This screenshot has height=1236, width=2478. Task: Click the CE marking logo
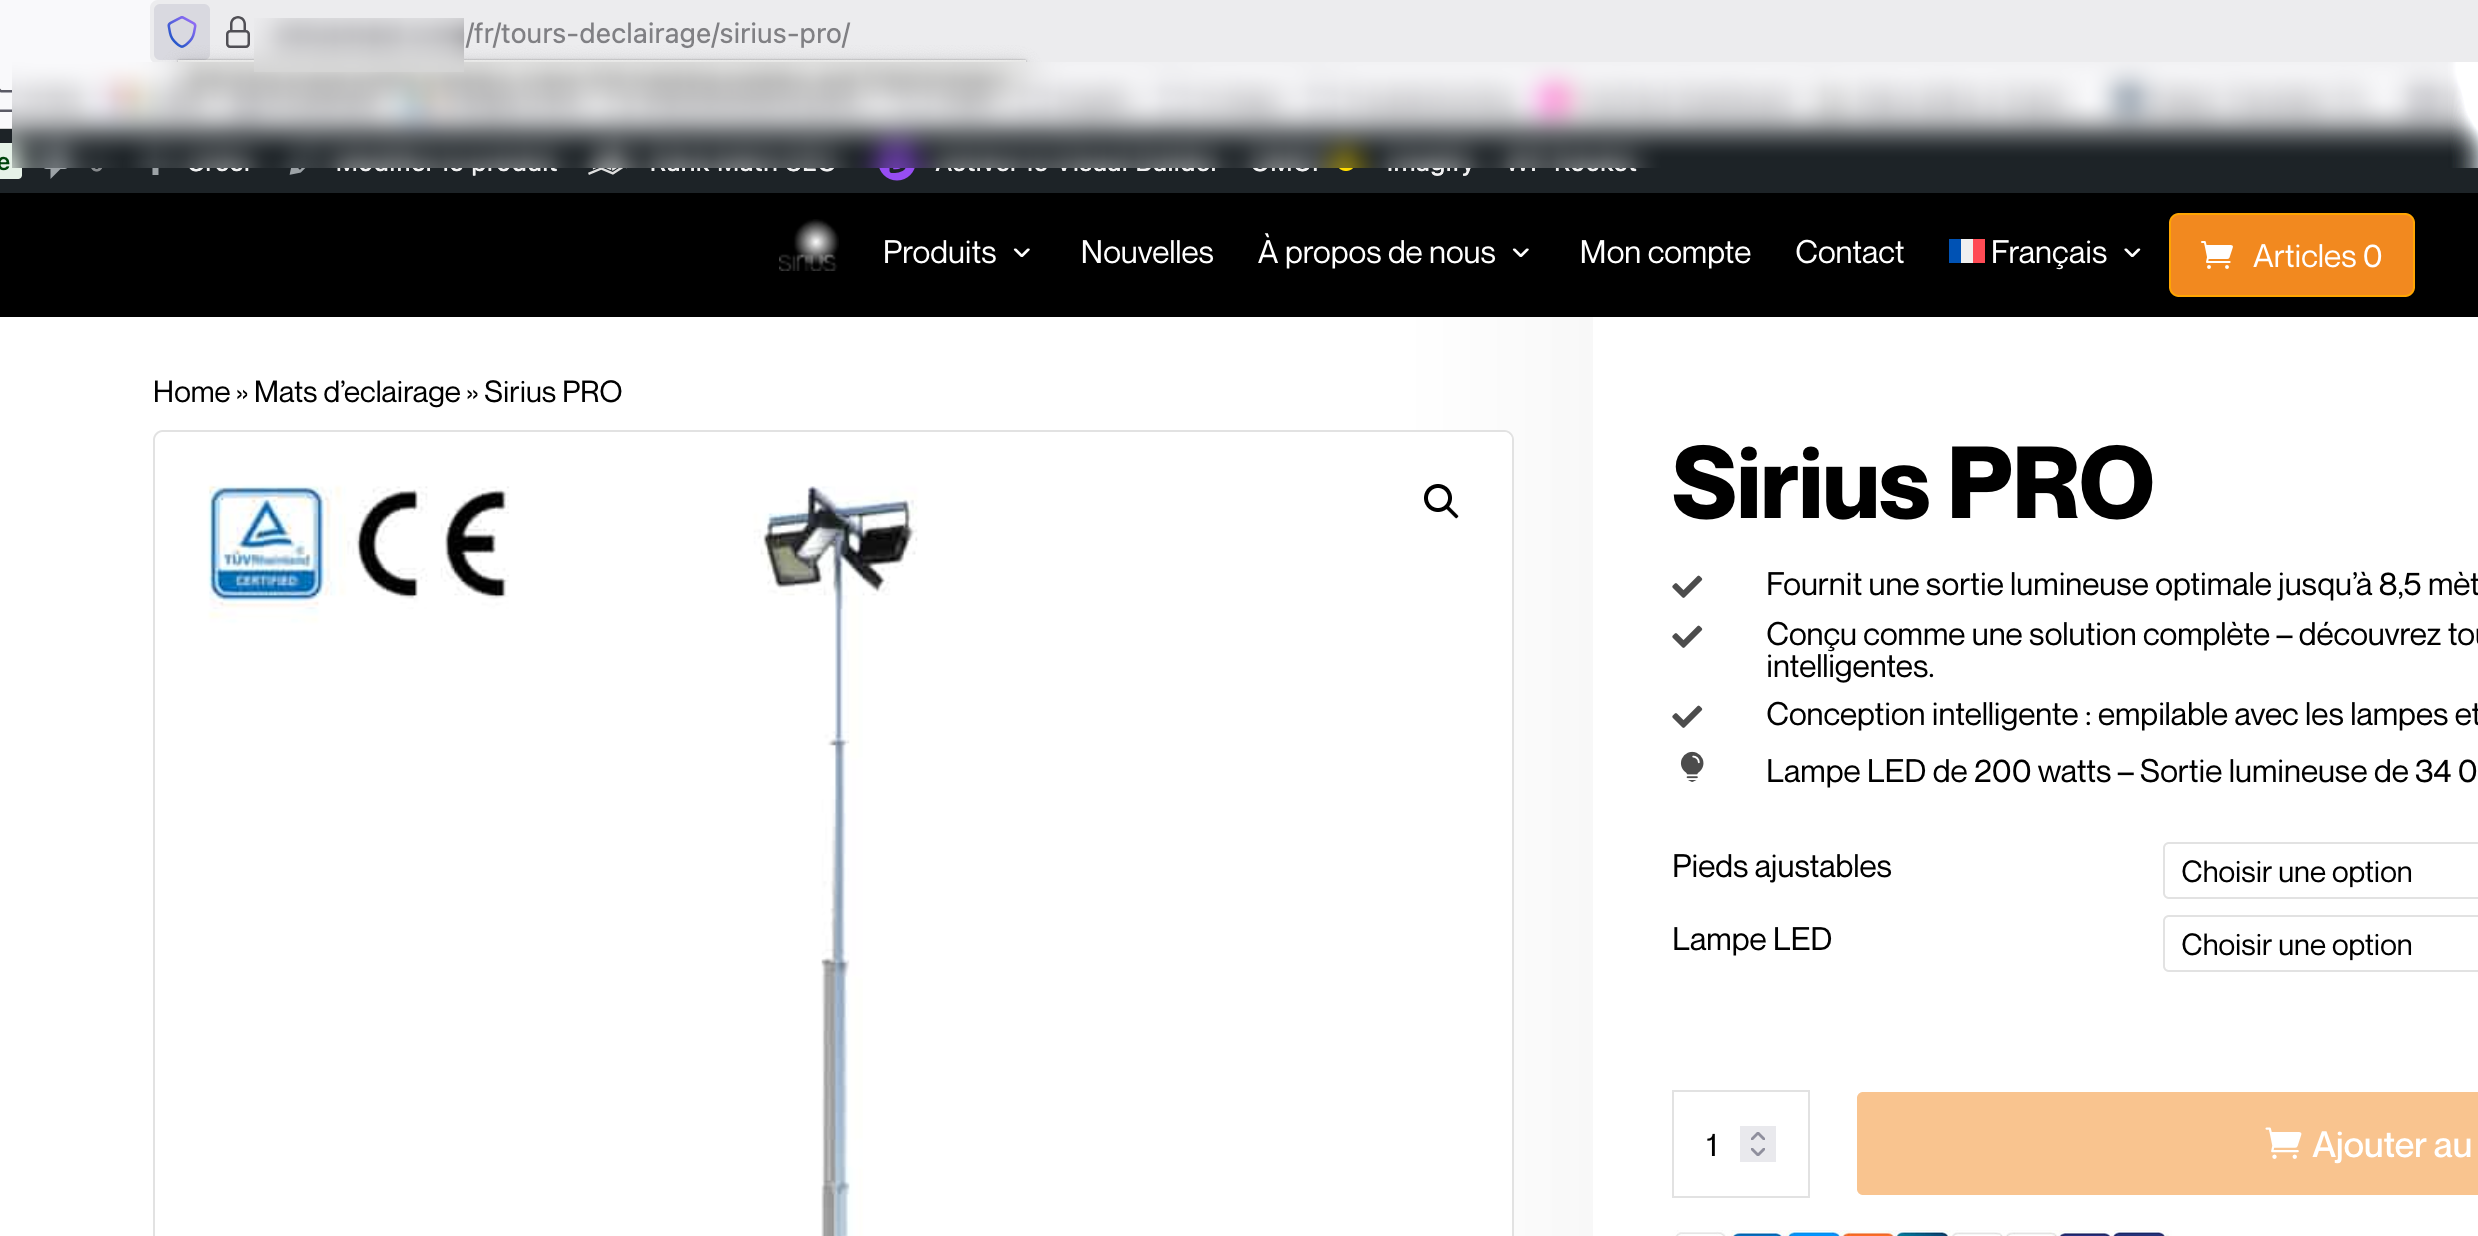pos(432,544)
